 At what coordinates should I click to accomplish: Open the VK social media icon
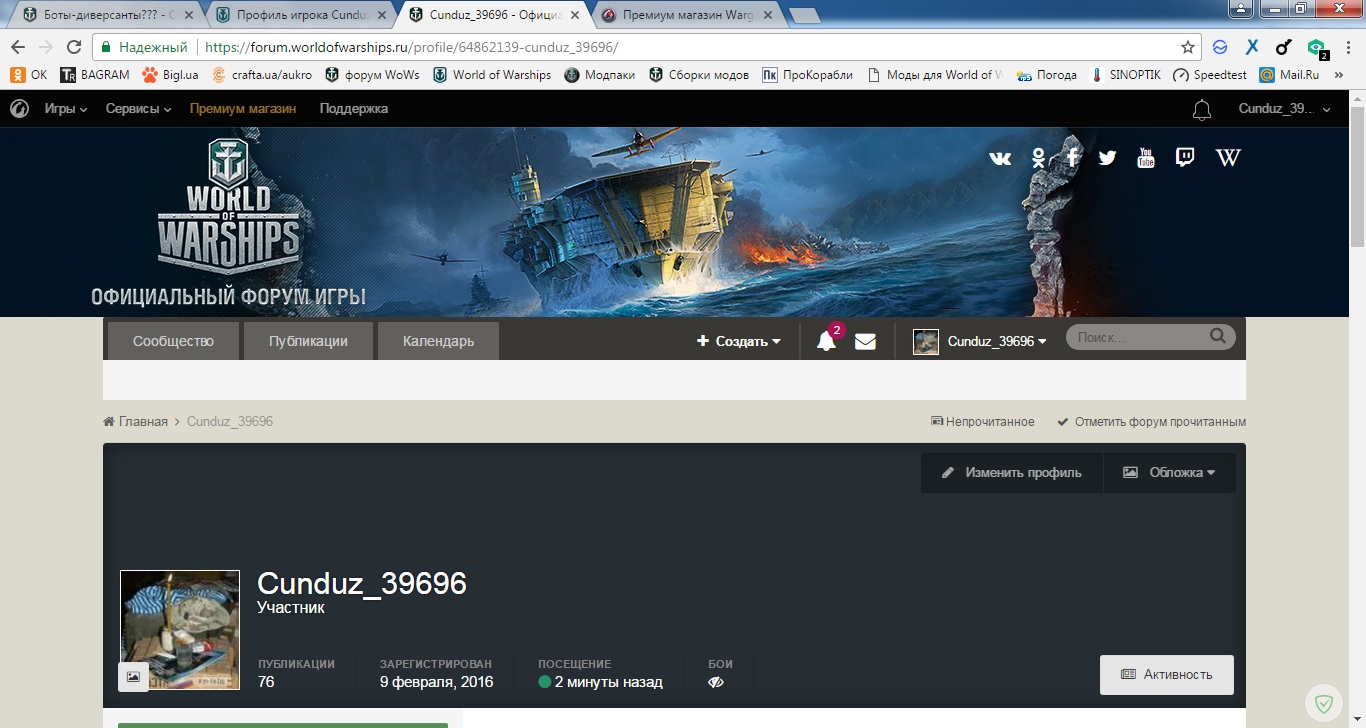click(999, 158)
